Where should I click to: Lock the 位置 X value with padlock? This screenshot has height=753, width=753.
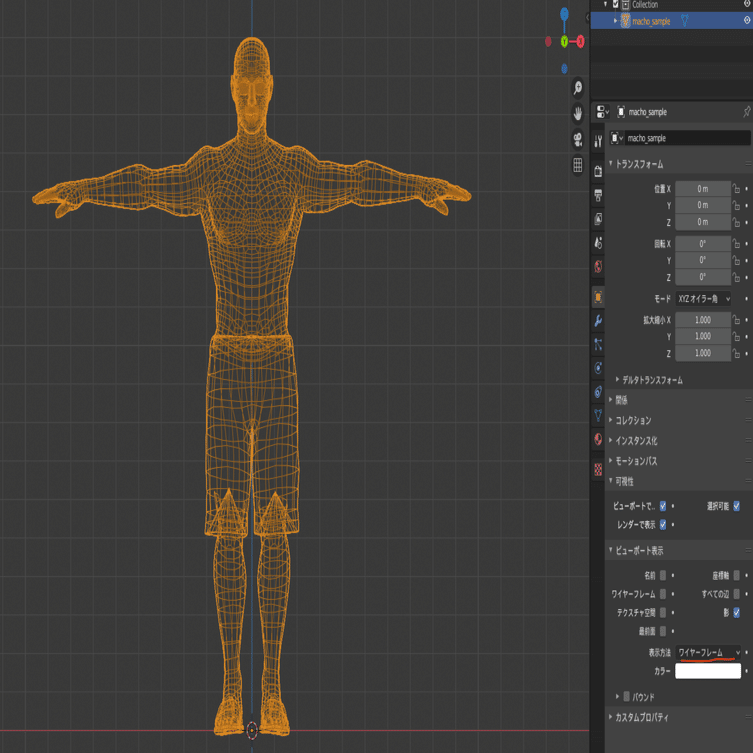736,188
